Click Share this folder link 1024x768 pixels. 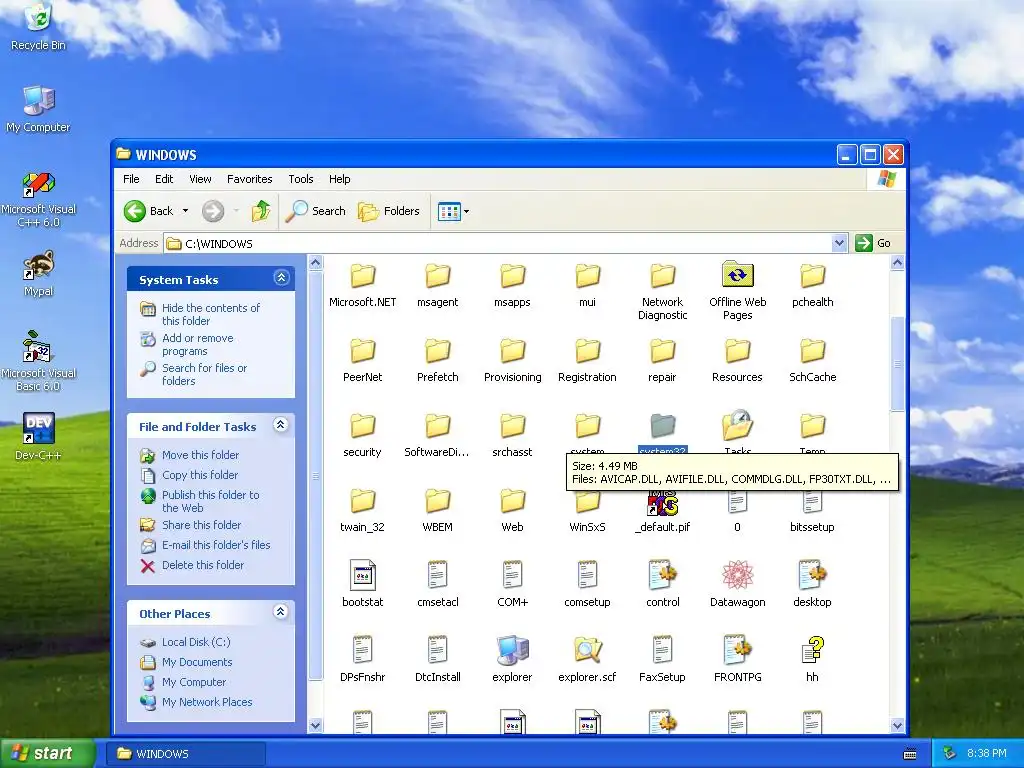coord(201,525)
